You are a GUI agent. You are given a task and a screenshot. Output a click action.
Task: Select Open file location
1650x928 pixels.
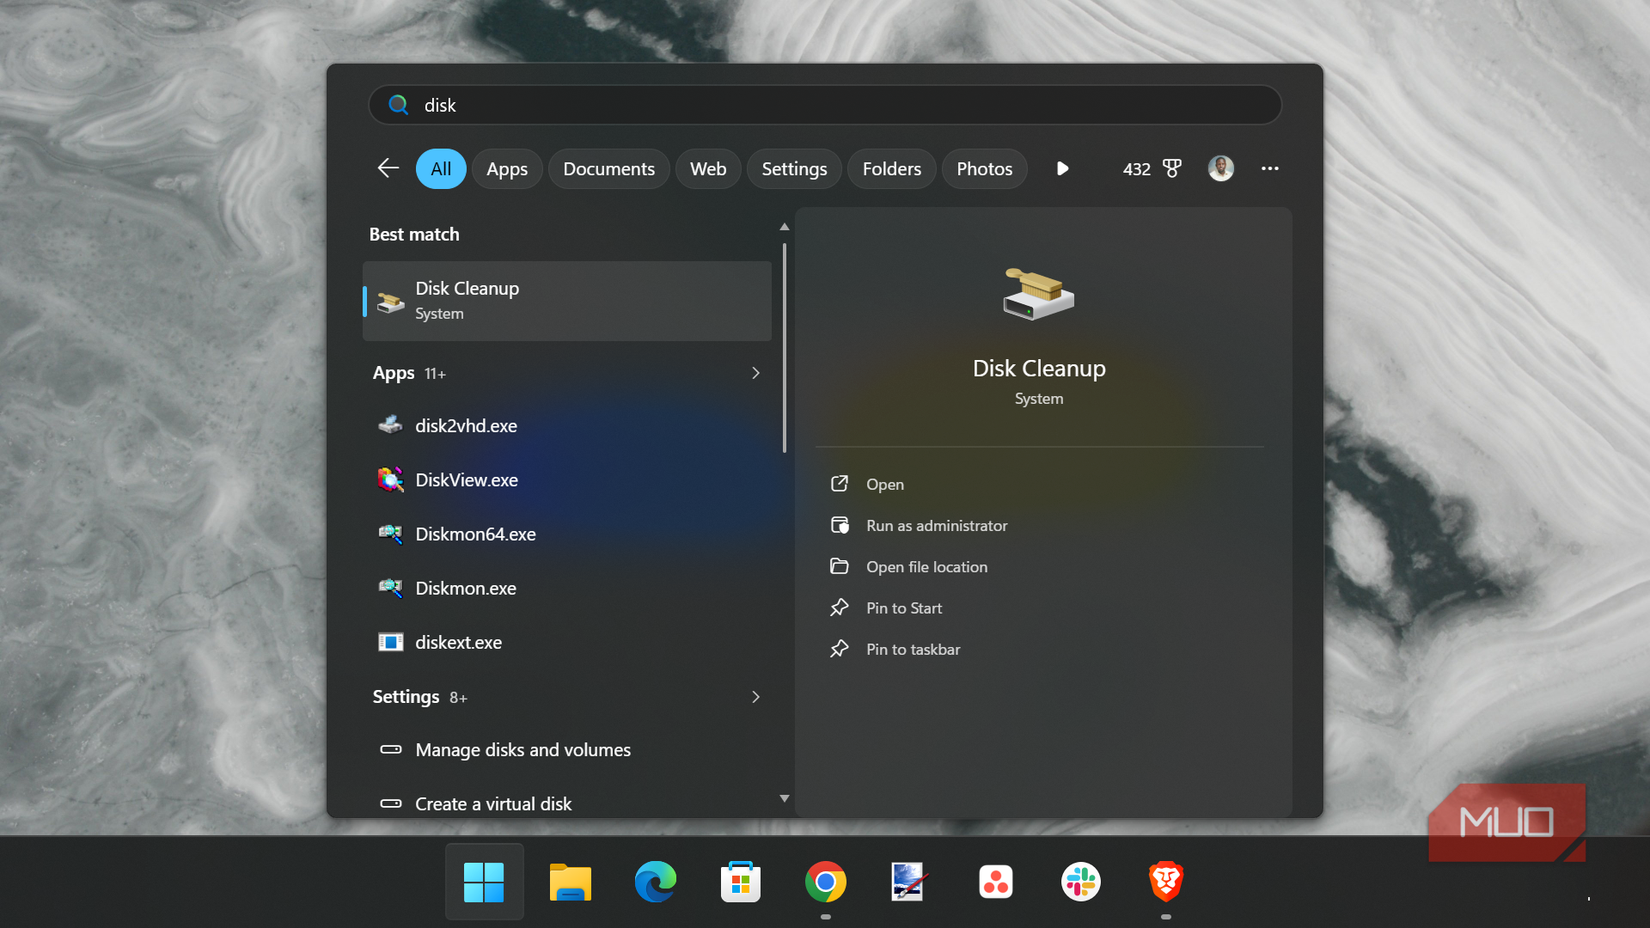927,567
